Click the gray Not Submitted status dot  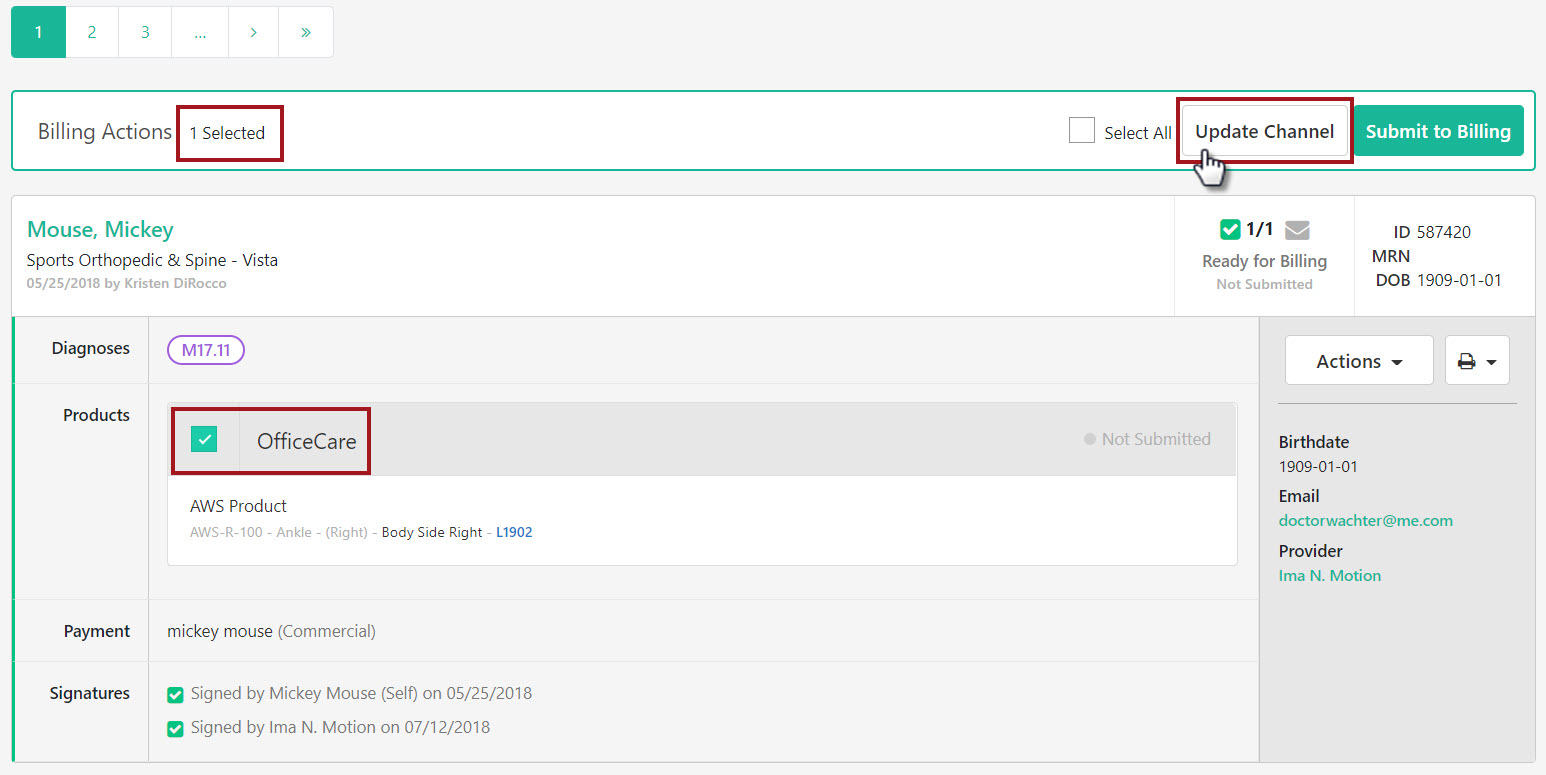point(1091,439)
